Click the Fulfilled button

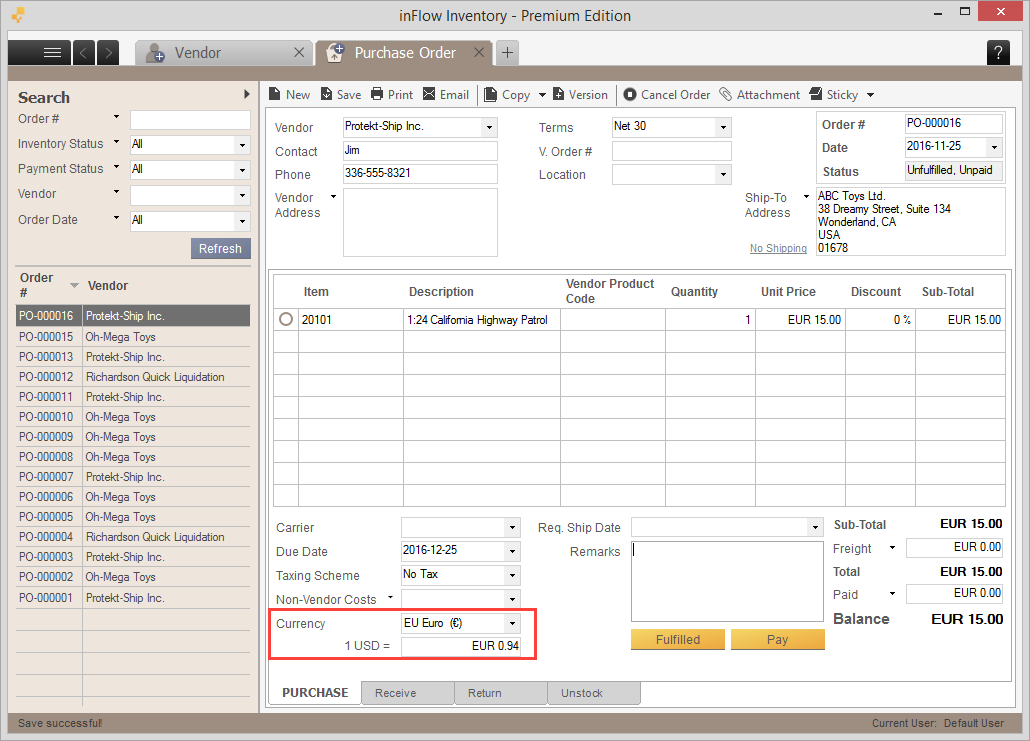678,639
